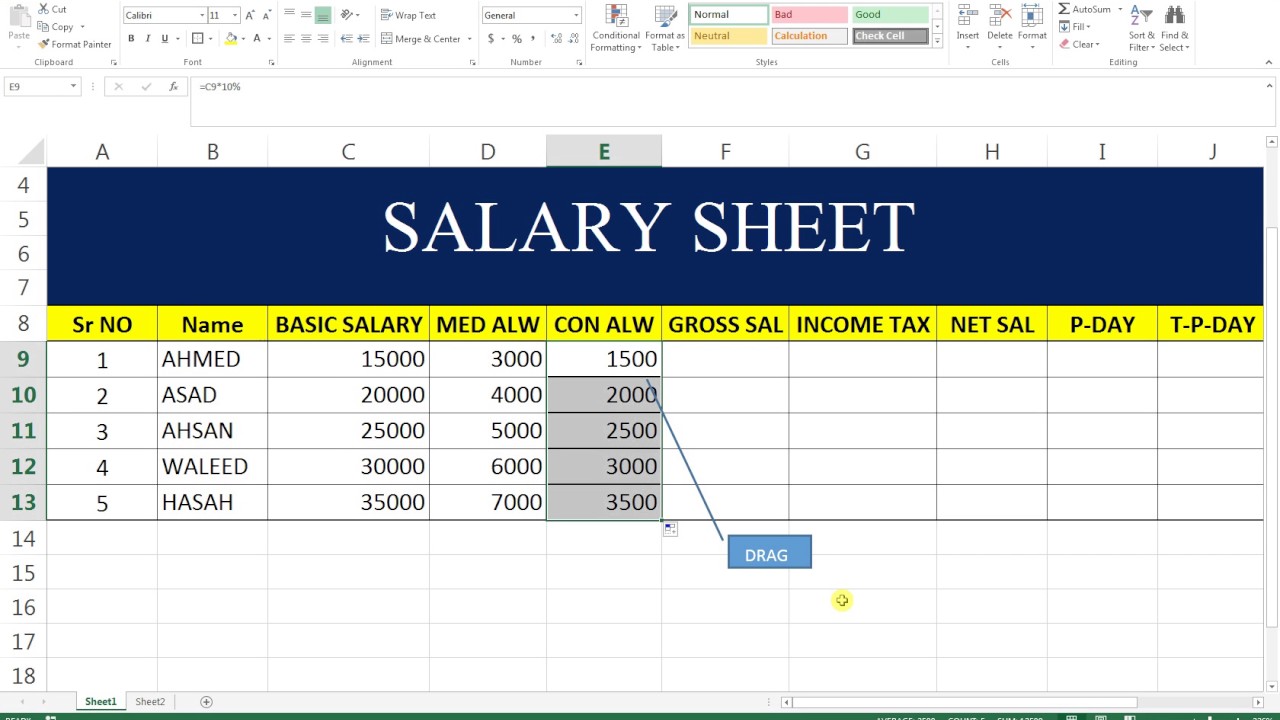
Task: Toggle Bottom Align for the cell
Action: click(322, 15)
